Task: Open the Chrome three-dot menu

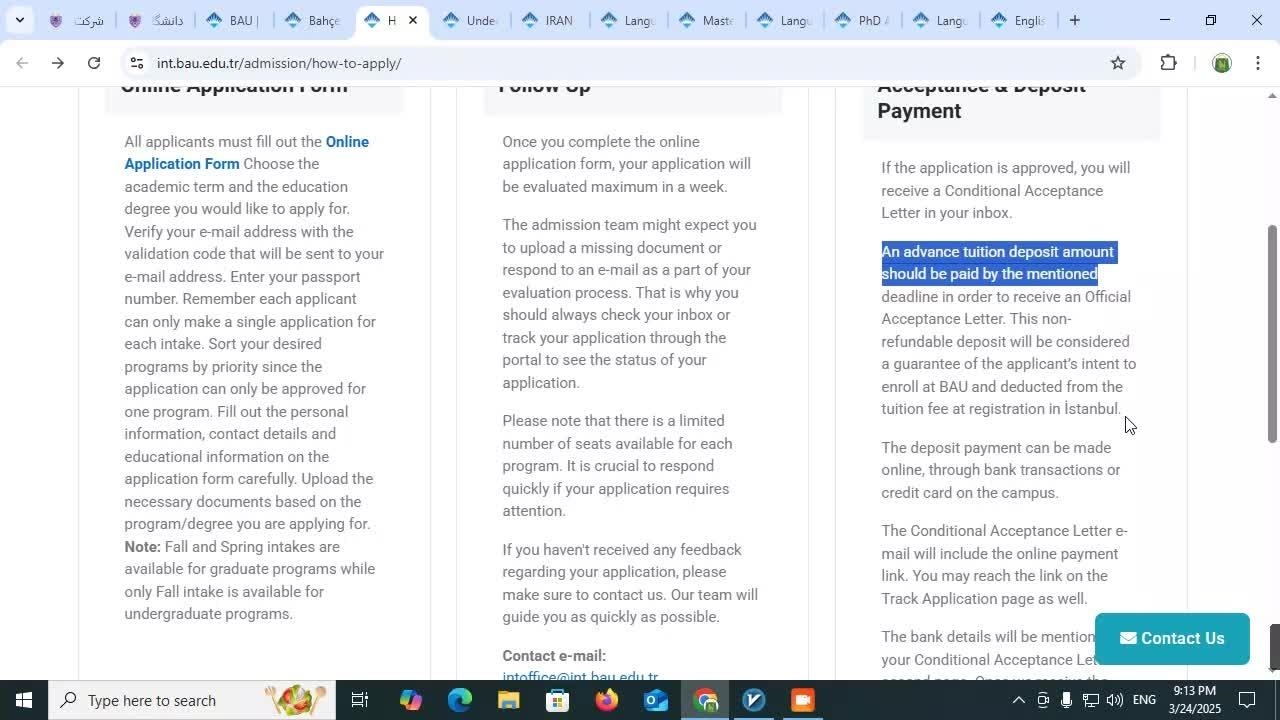Action: (x=1259, y=63)
